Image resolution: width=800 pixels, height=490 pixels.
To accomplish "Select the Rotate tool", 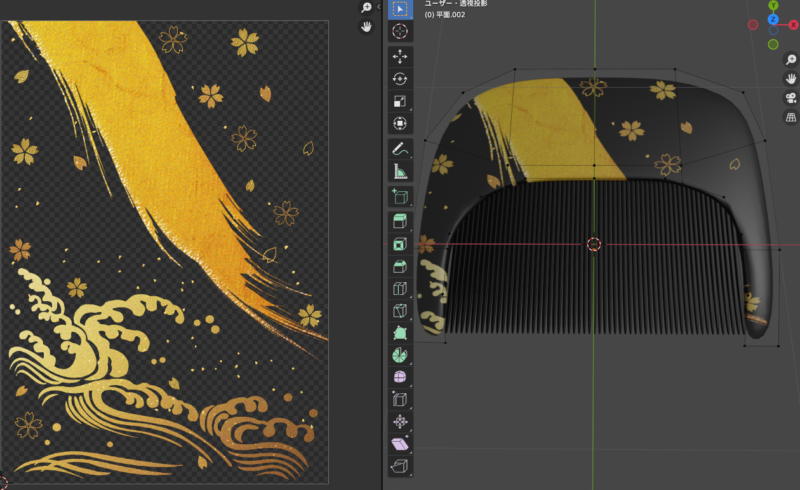I will pyautogui.click(x=400, y=79).
